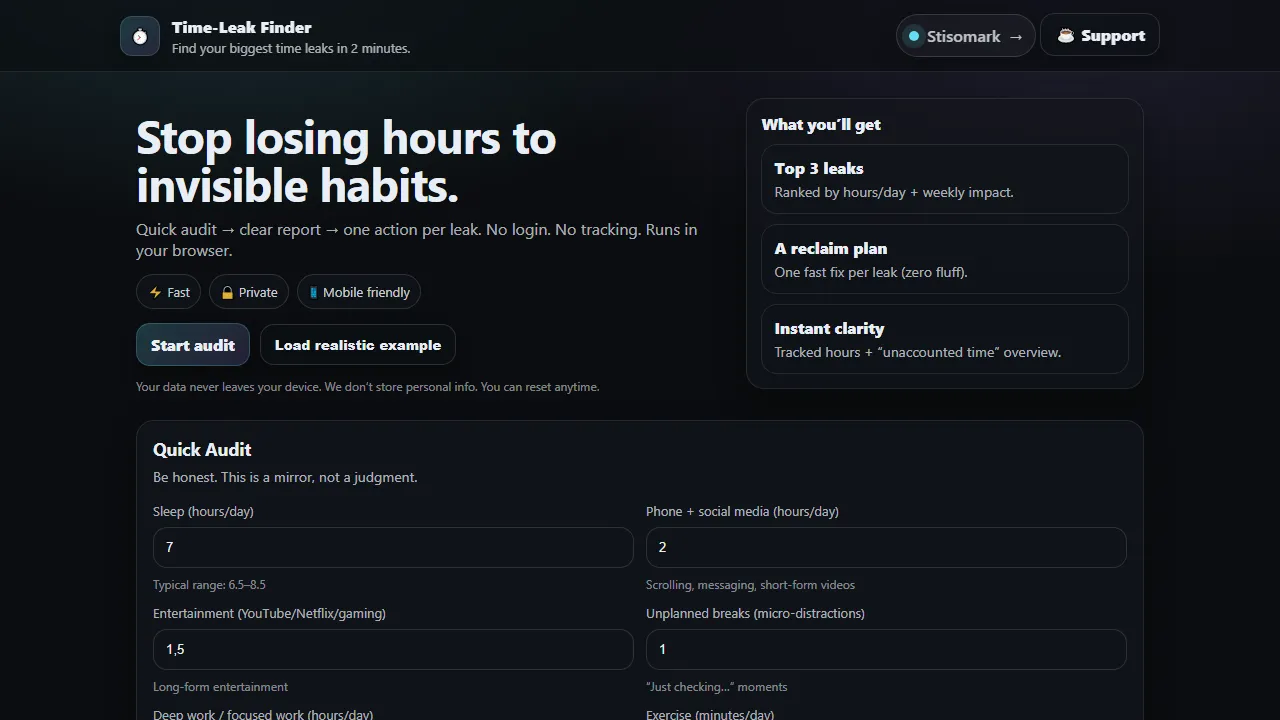Click the coffee cup icon beside Support
This screenshot has height=720, width=1280.
point(1067,34)
